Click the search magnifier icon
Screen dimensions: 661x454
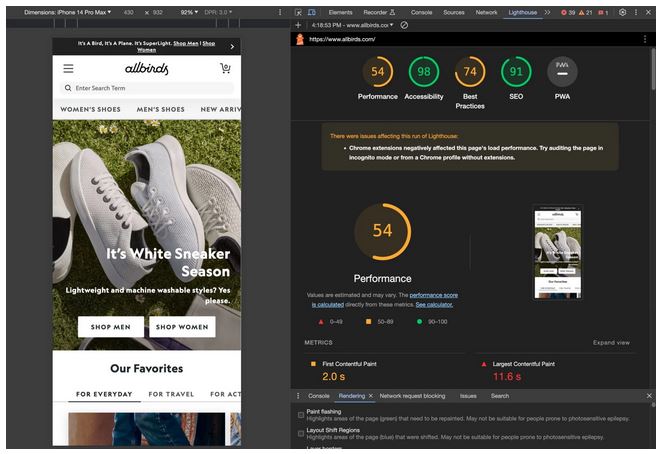pyautogui.click(x=68, y=88)
